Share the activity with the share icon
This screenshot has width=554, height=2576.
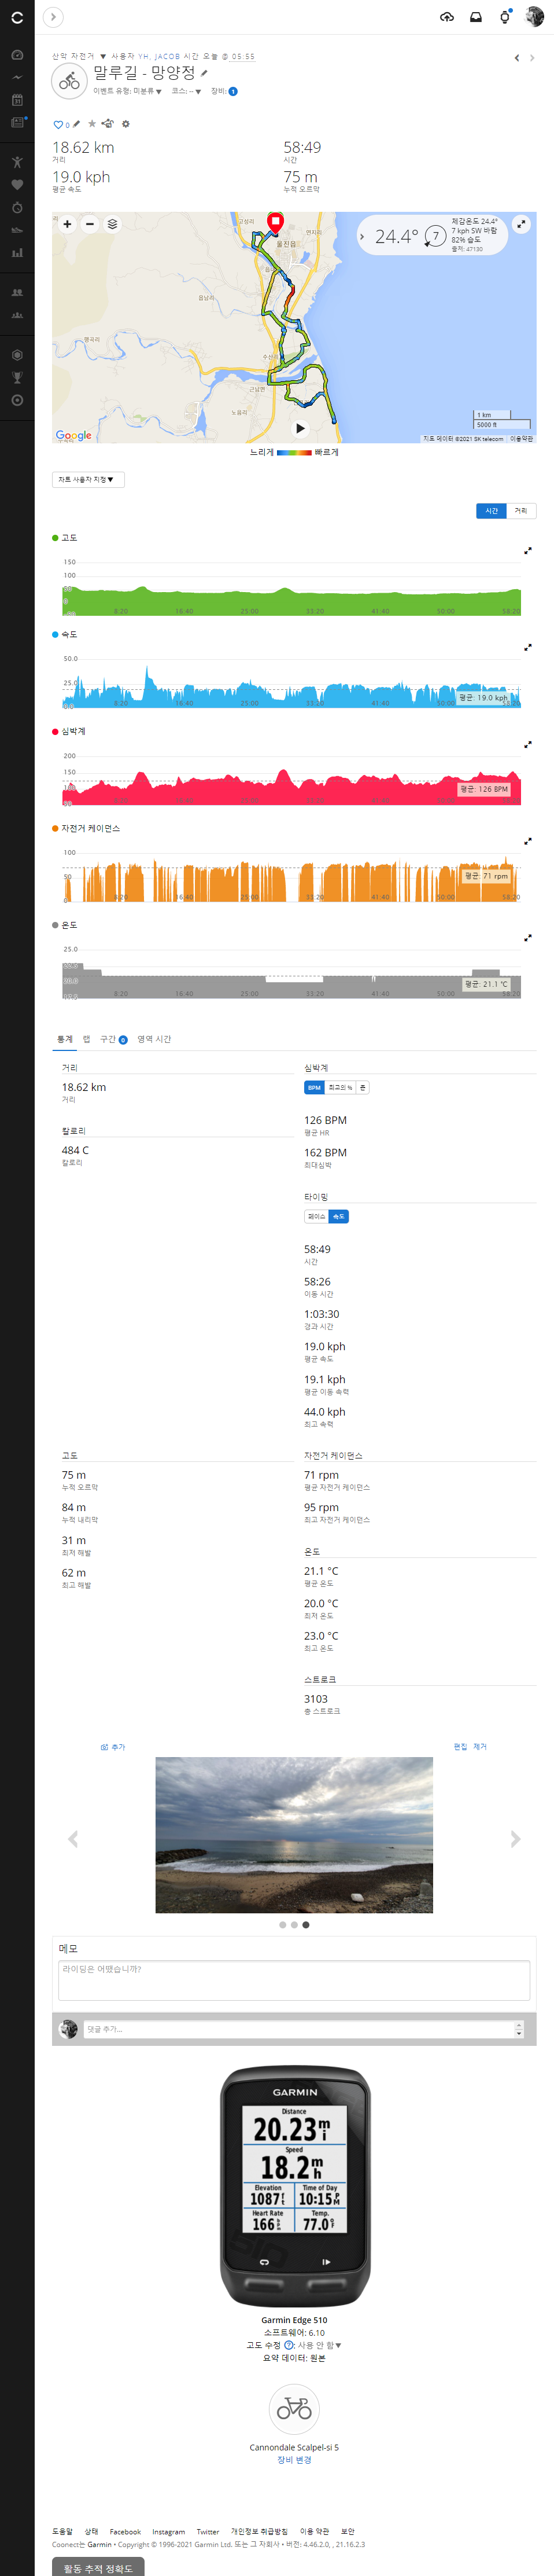pos(108,124)
